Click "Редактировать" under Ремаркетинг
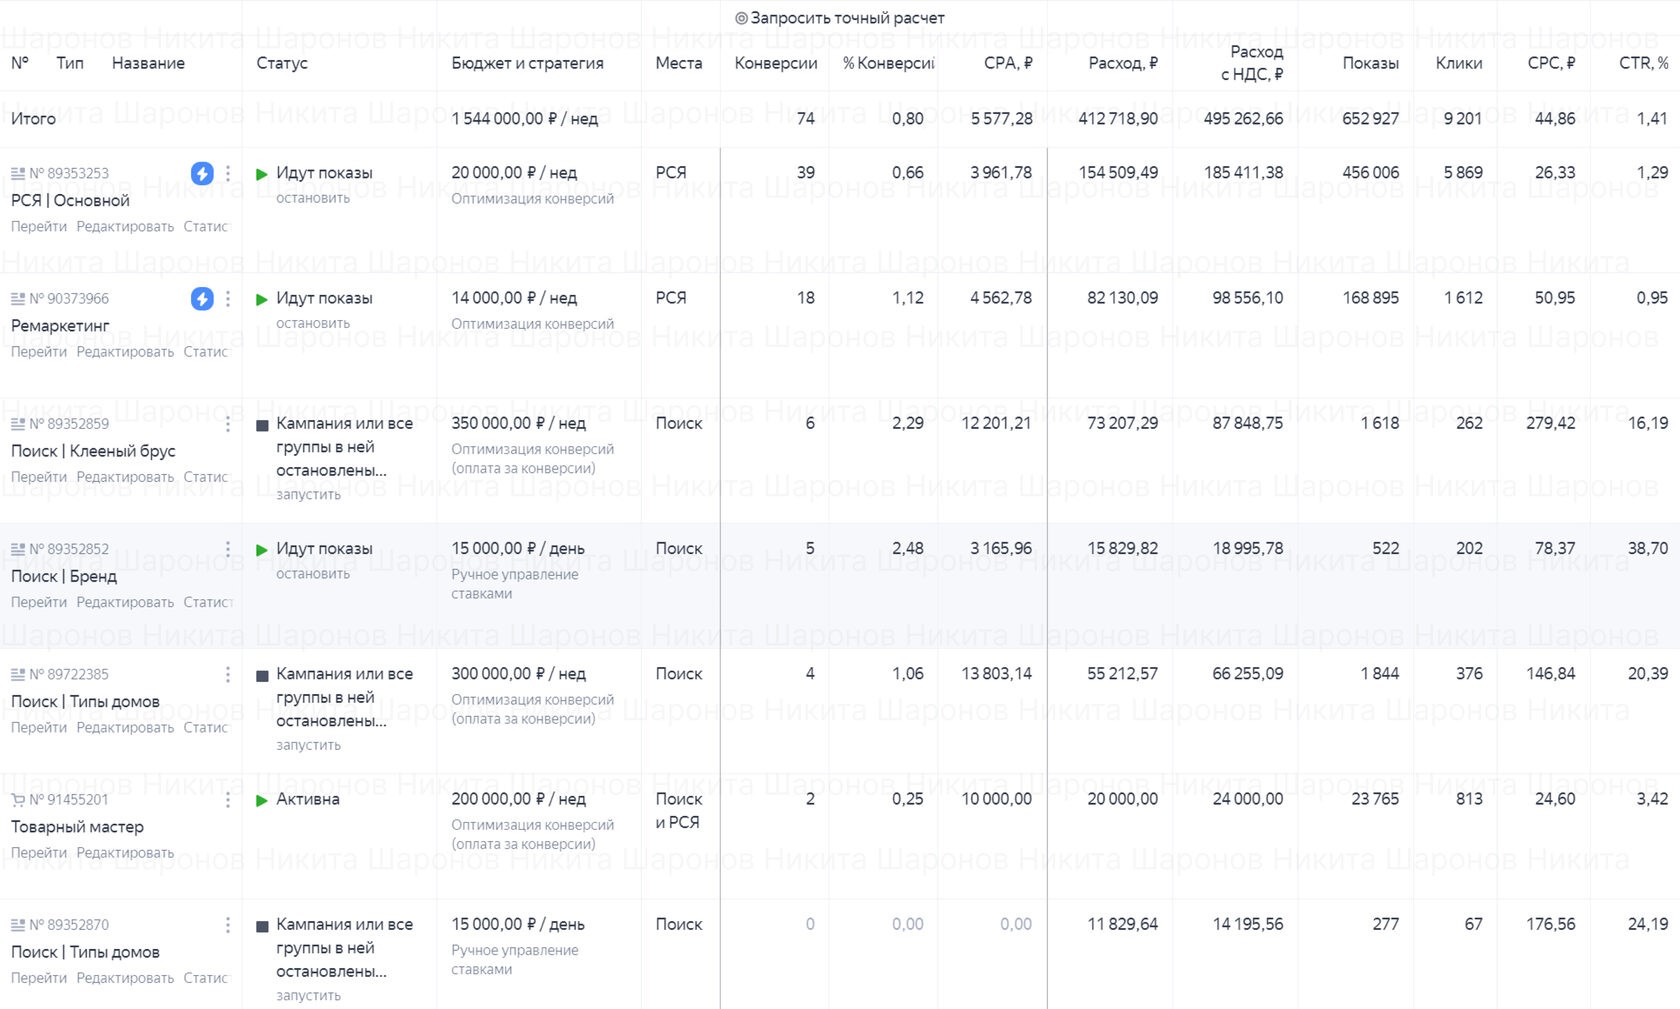 coord(125,352)
